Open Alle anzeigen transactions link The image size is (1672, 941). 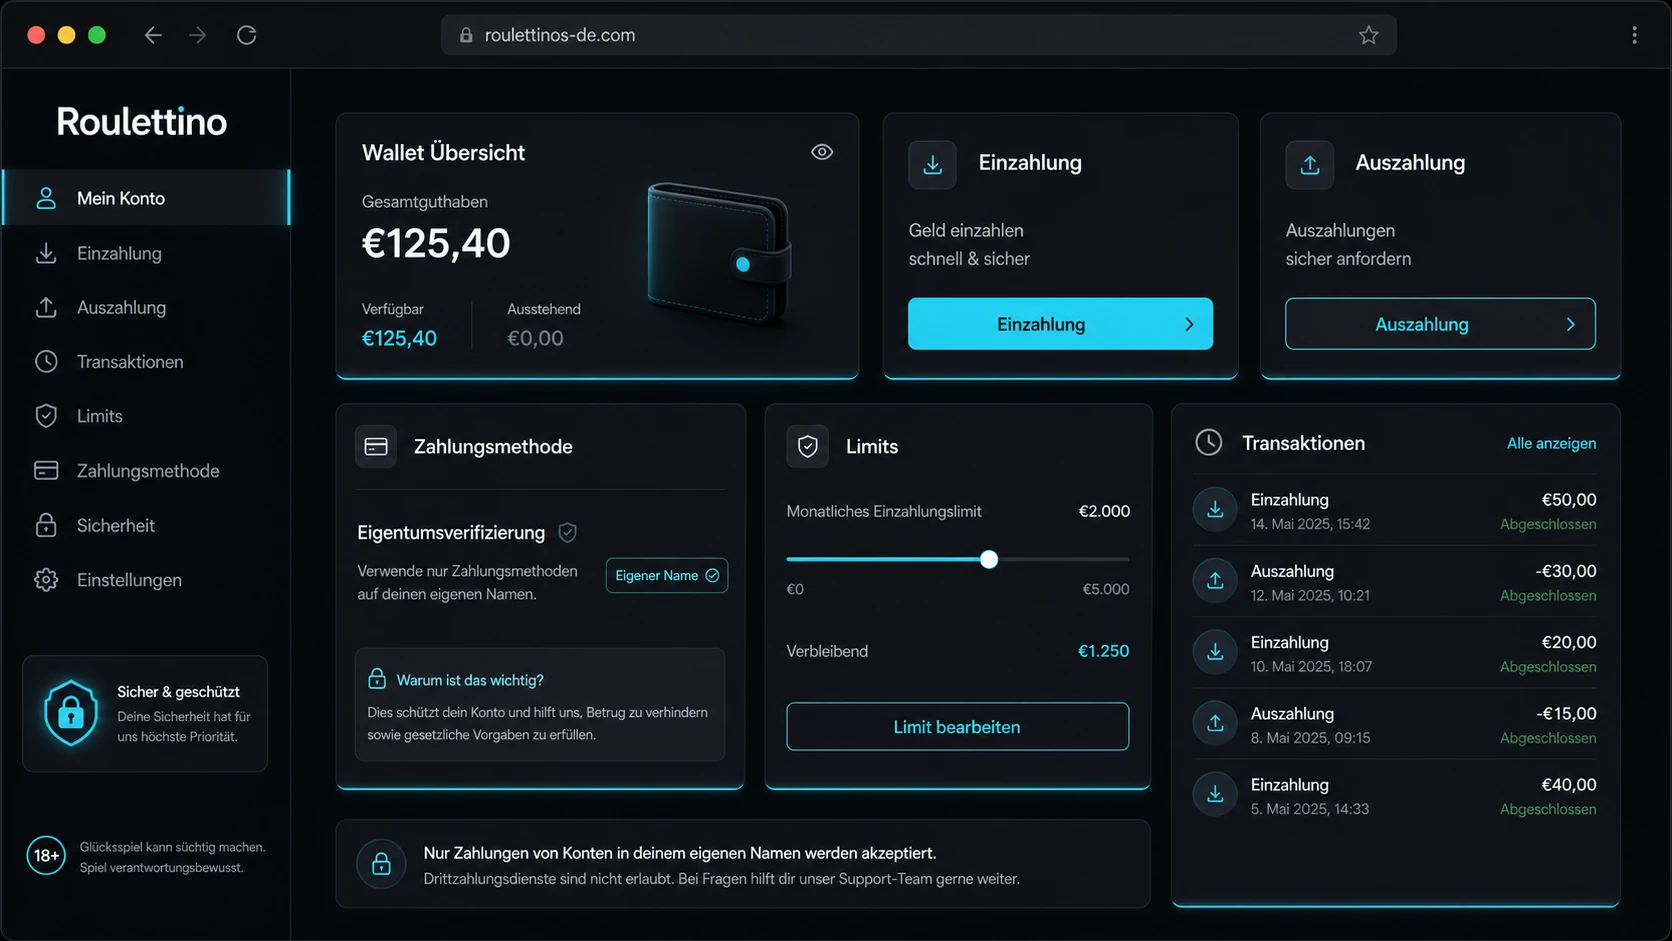[1551, 443]
